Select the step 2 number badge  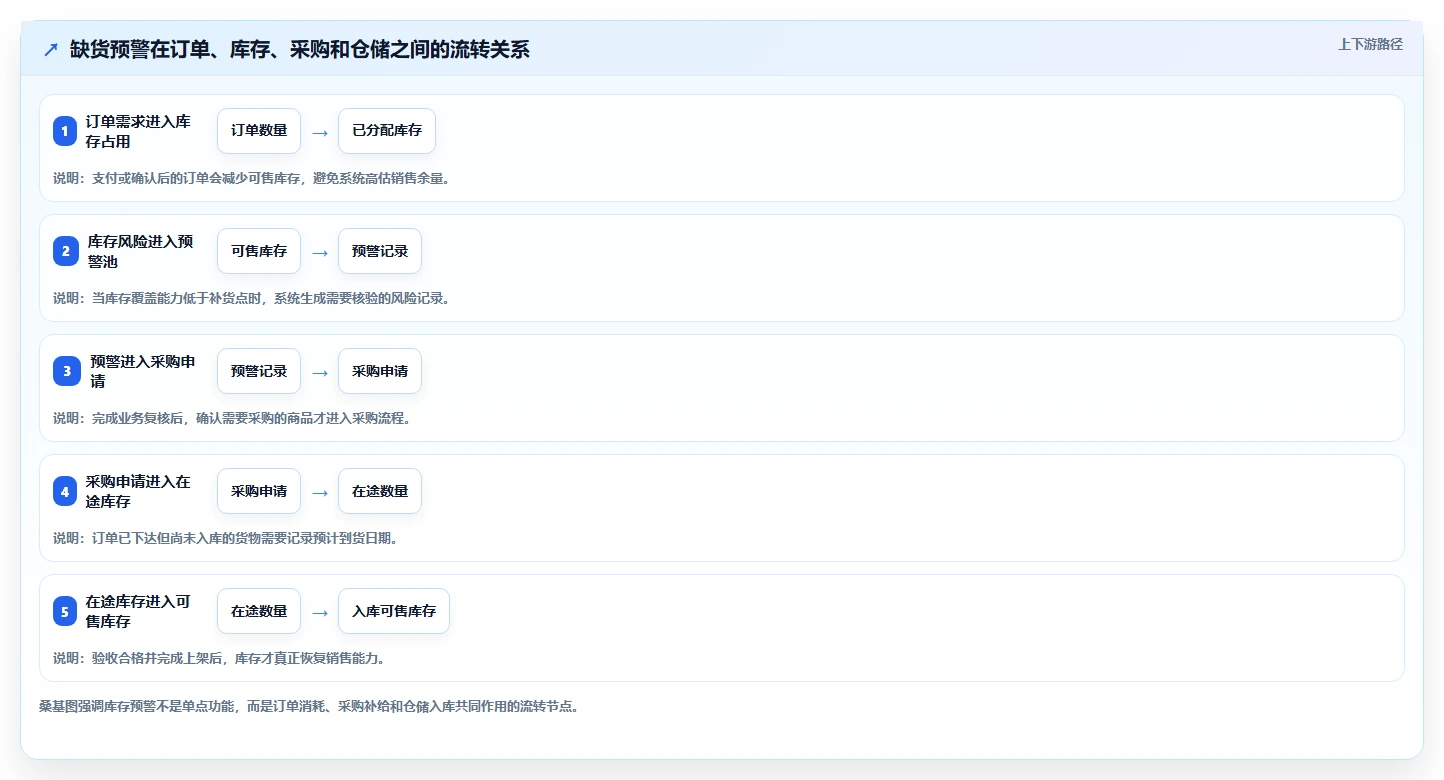pyautogui.click(x=65, y=251)
